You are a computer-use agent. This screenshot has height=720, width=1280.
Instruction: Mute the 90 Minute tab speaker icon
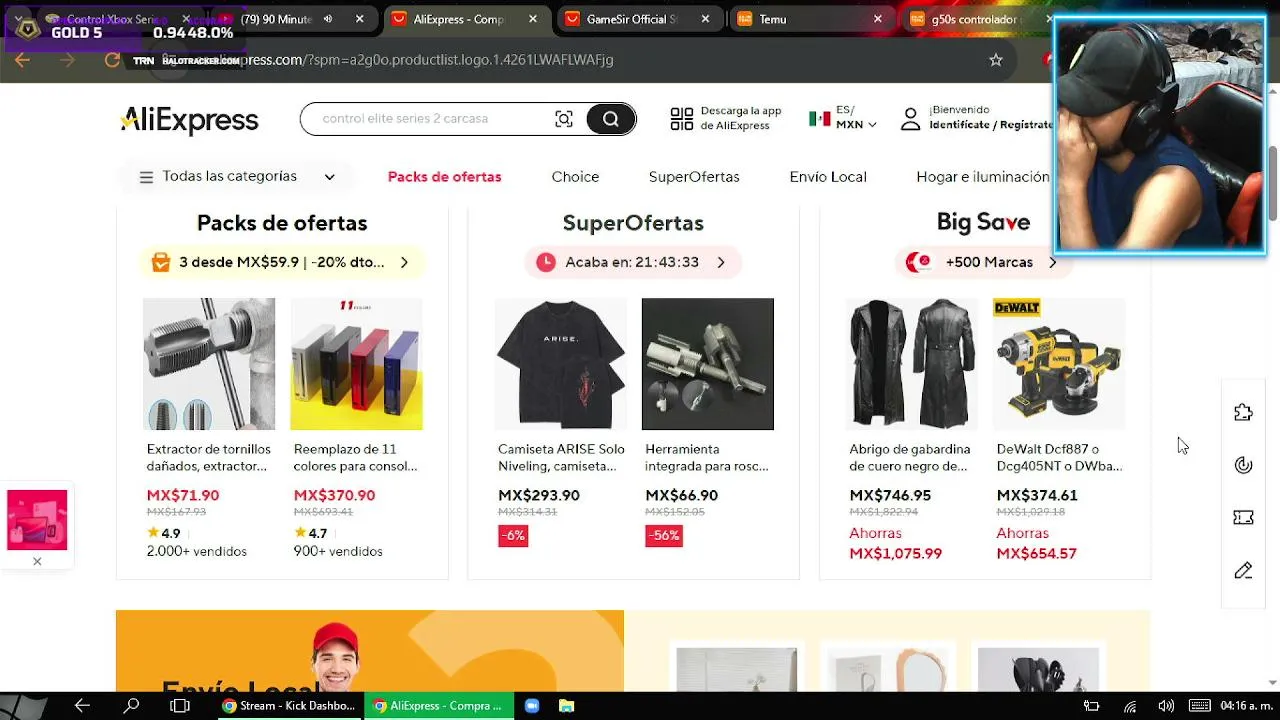[x=328, y=19]
